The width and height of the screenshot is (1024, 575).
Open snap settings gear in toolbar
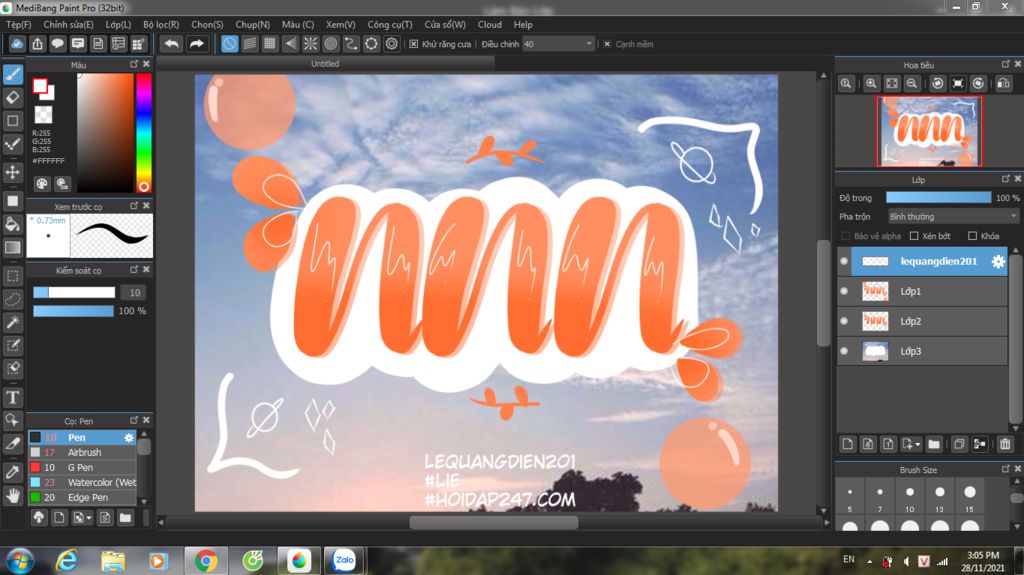tap(392, 44)
